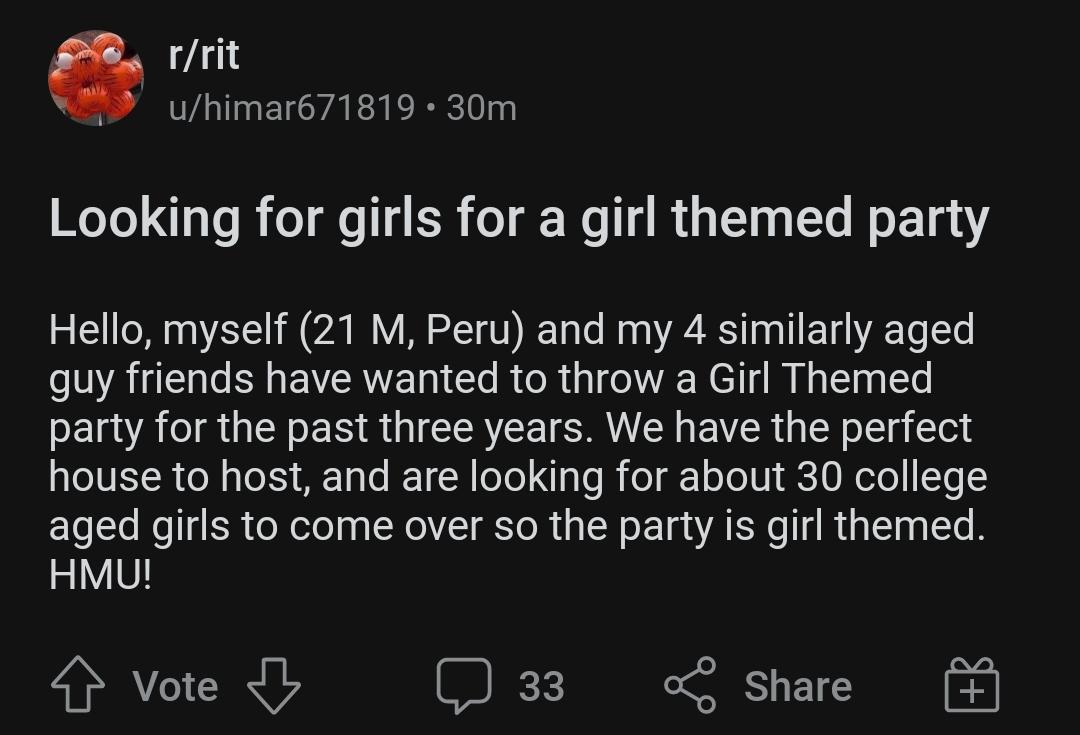This screenshot has height=735, width=1080.
Task: Downvote the post with the down arrow
Action: [273, 685]
